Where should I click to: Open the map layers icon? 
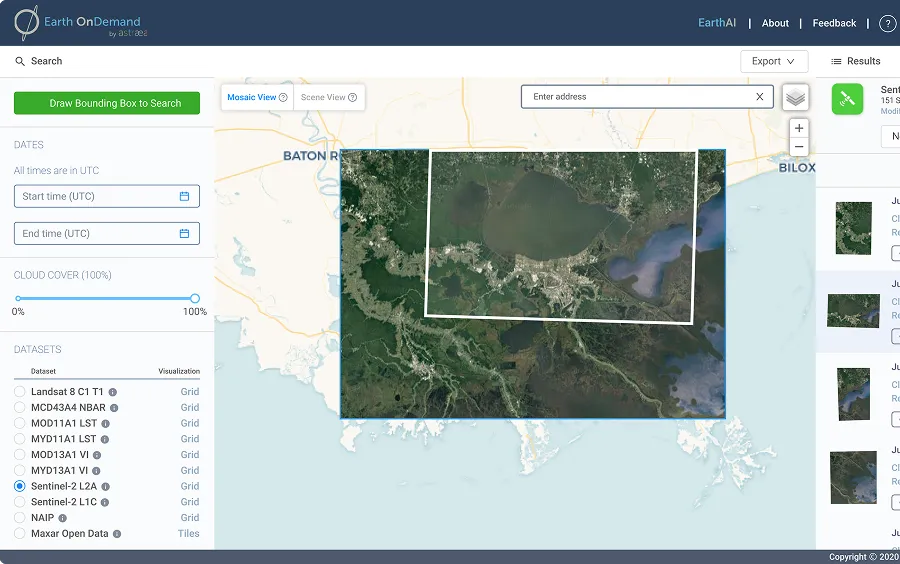point(795,98)
